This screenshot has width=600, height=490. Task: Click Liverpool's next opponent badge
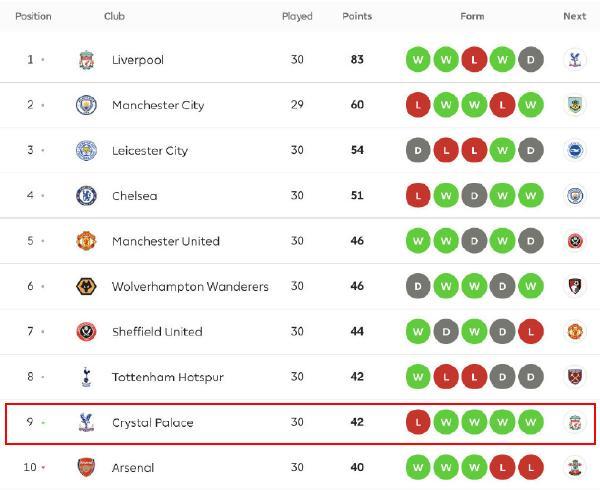pos(574,60)
